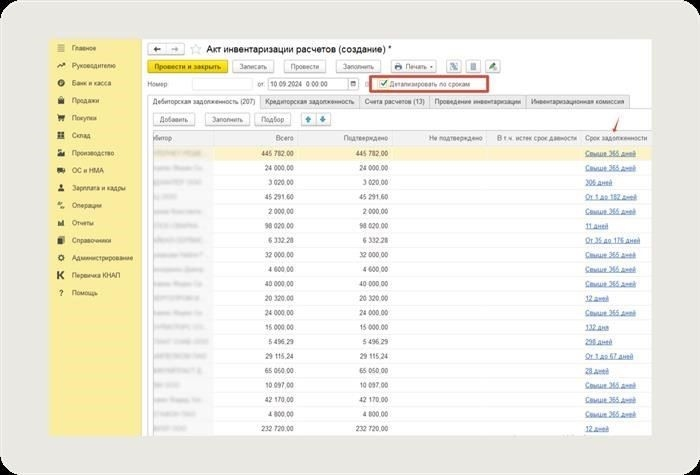This screenshot has width=700, height=475.
Task: Click the Записать button
Action: point(253,67)
